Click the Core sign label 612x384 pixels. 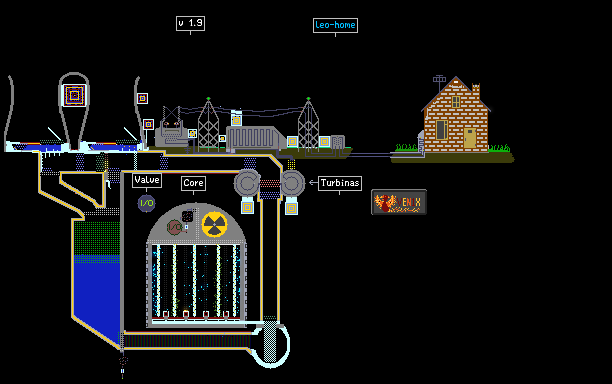tap(193, 183)
